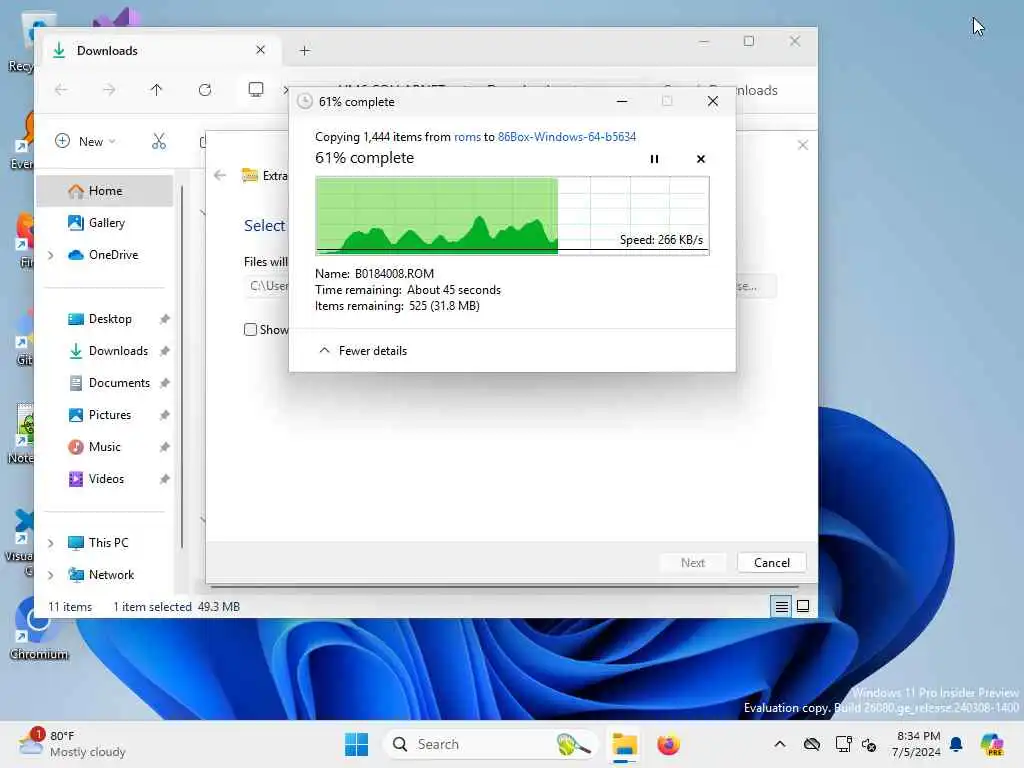Open the pinned Videos folder
The width and height of the screenshot is (1024, 768).
(x=96, y=479)
